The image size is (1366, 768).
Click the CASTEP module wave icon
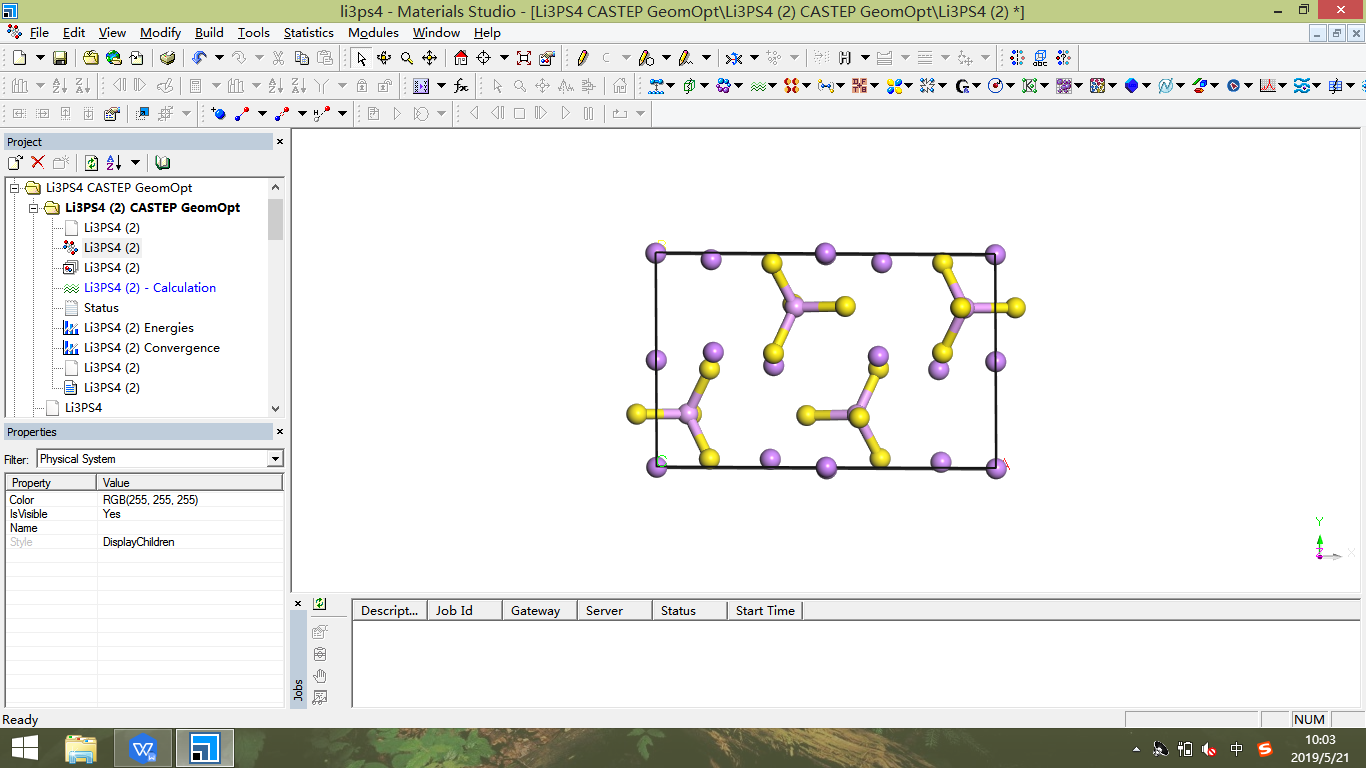[x=759, y=86]
